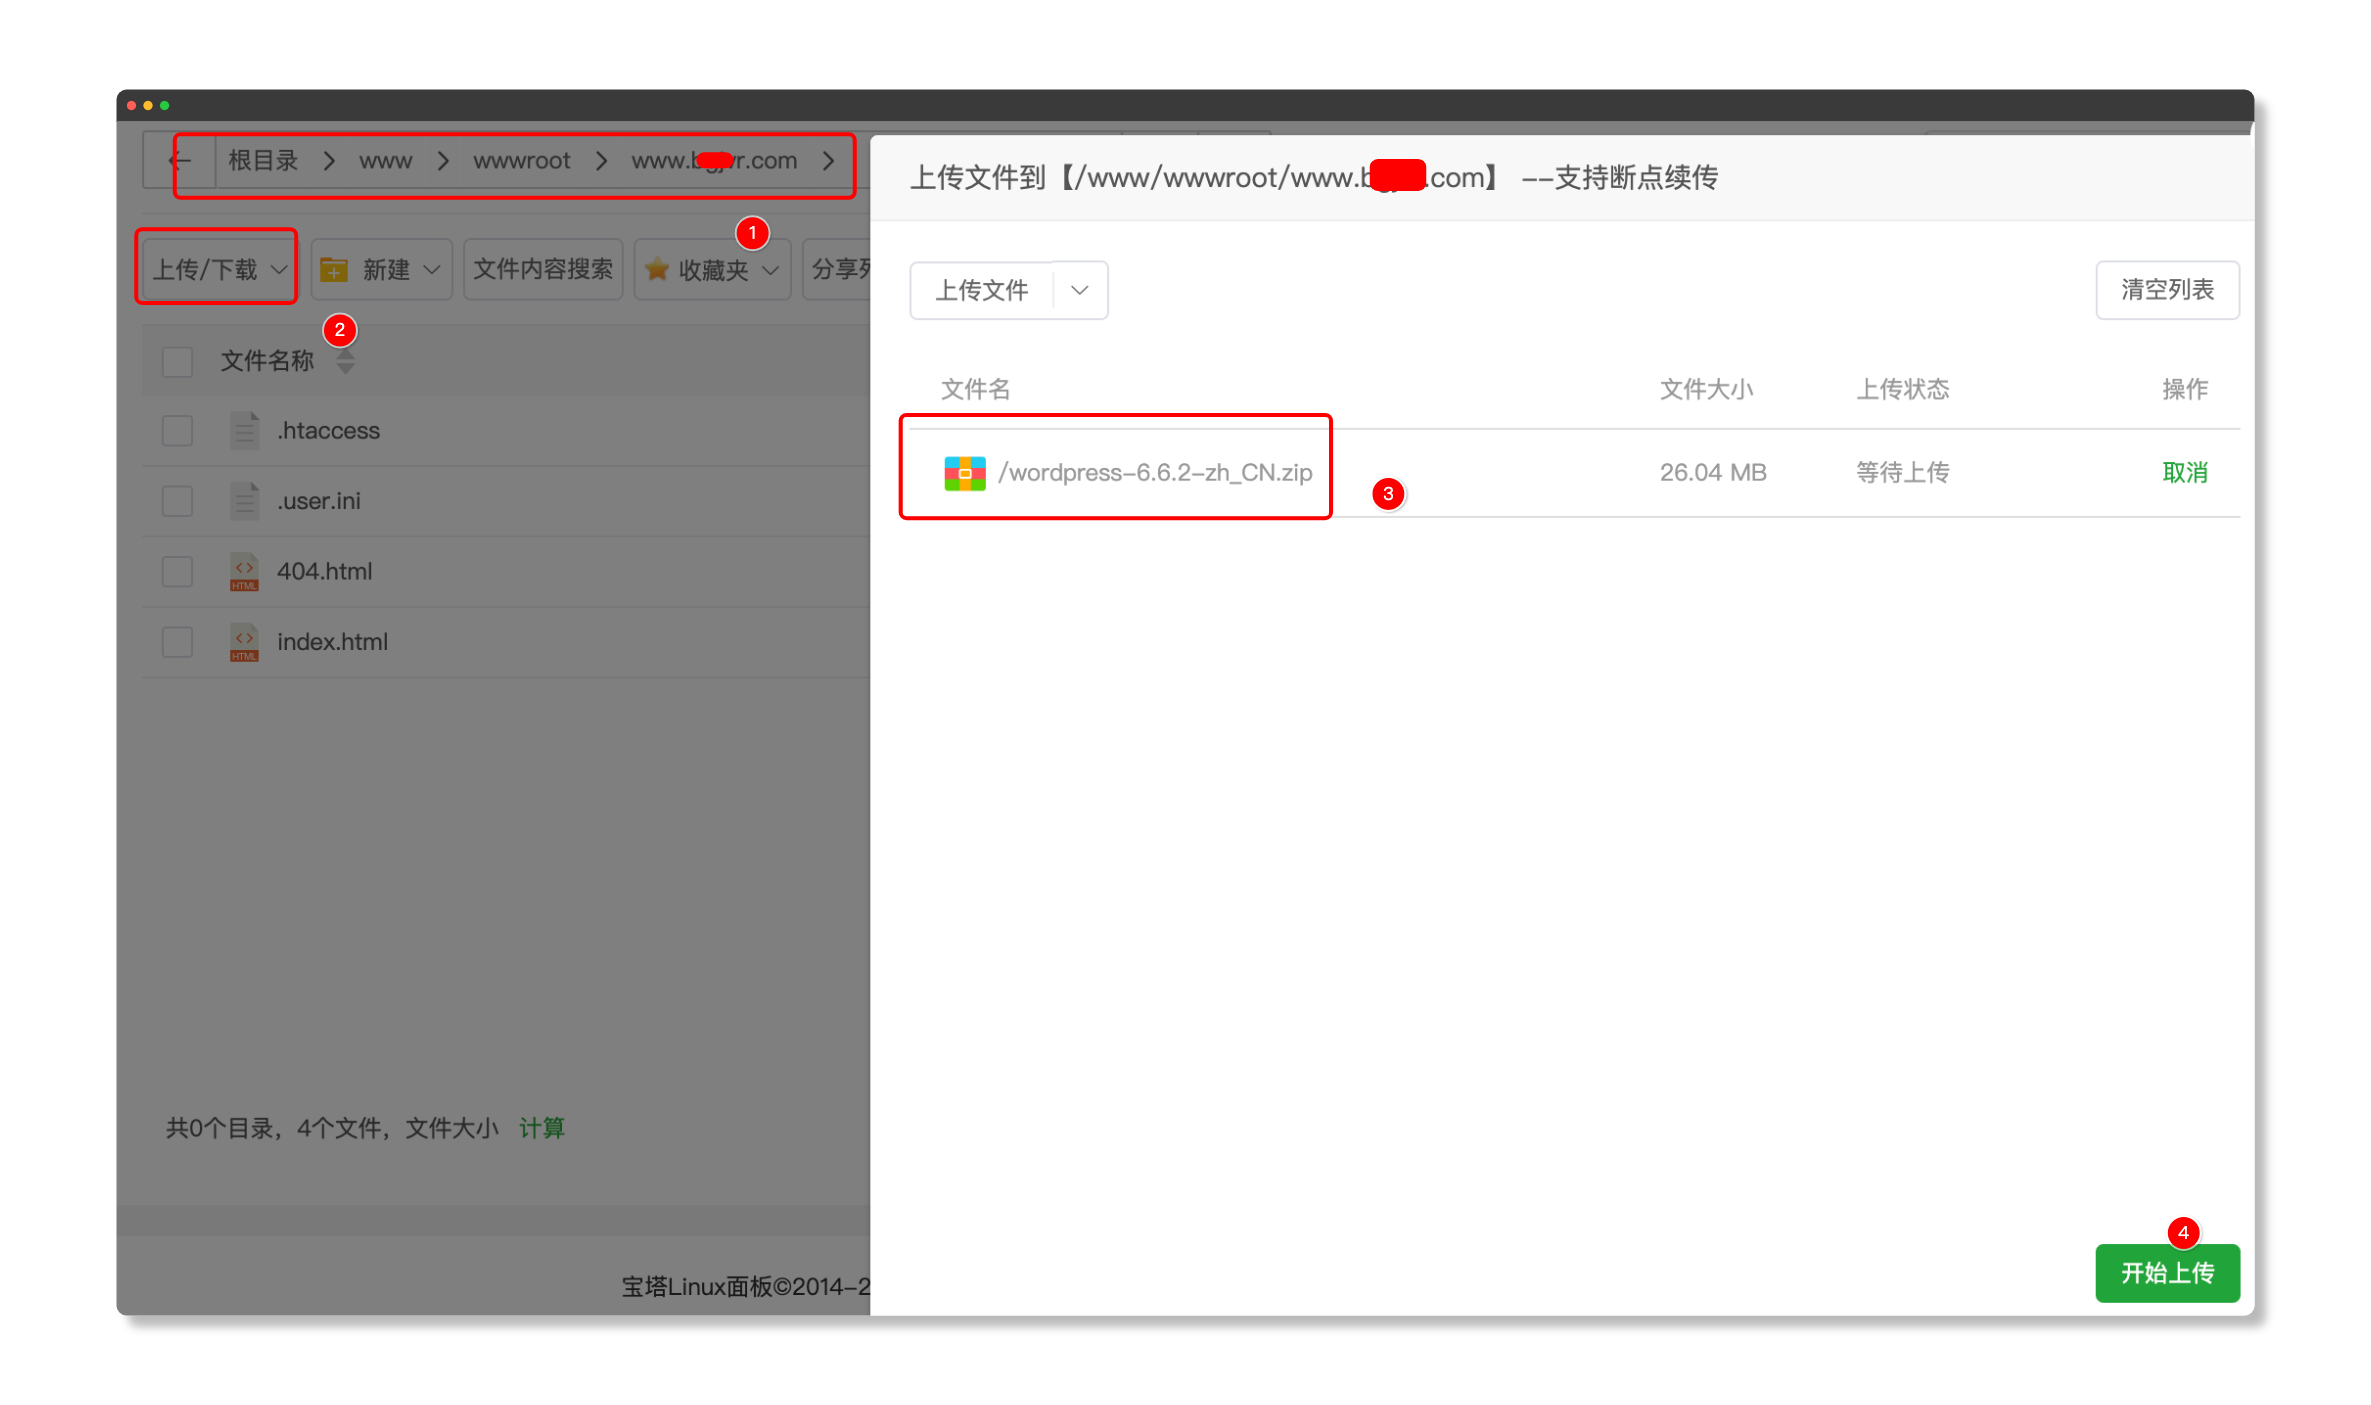This screenshot has height=1405, width=2371.
Task: Click the index.html HTML file icon
Action: tap(244, 642)
